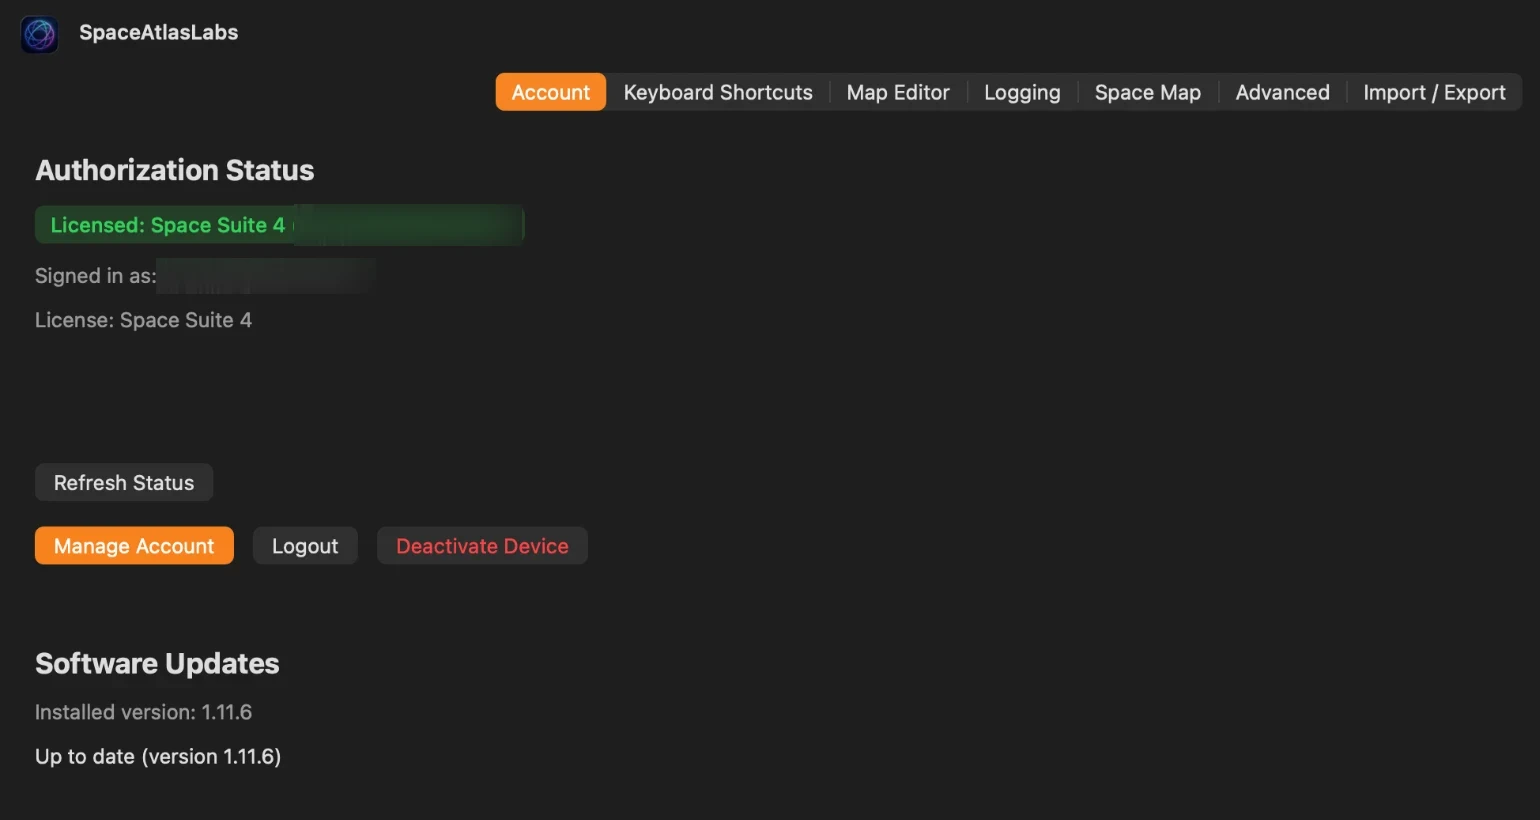Click the SpaceAtlasLabs title text
The image size is (1540, 820).
pos(159,32)
